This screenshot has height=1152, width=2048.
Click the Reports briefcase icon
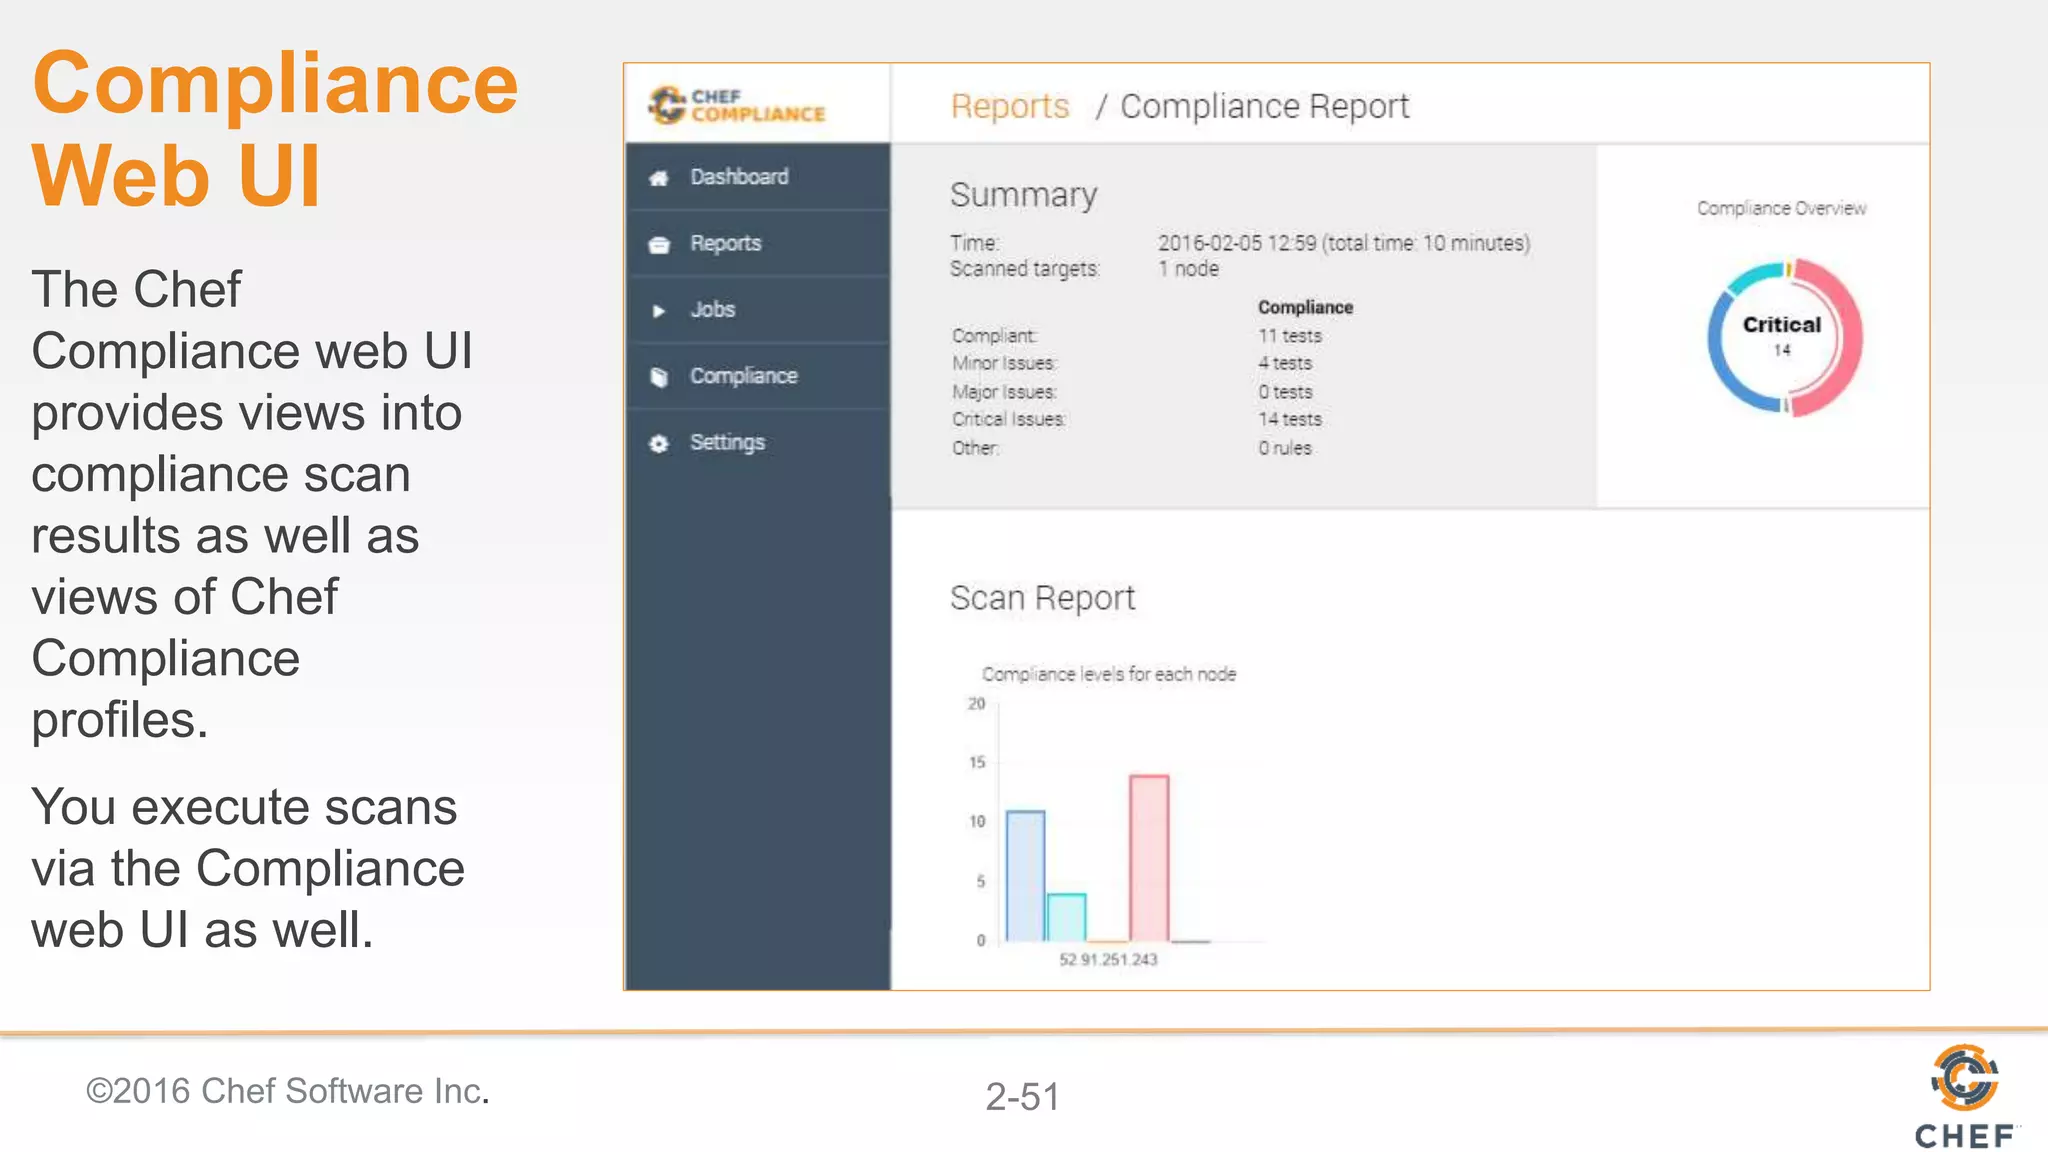(x=658, y=245)
